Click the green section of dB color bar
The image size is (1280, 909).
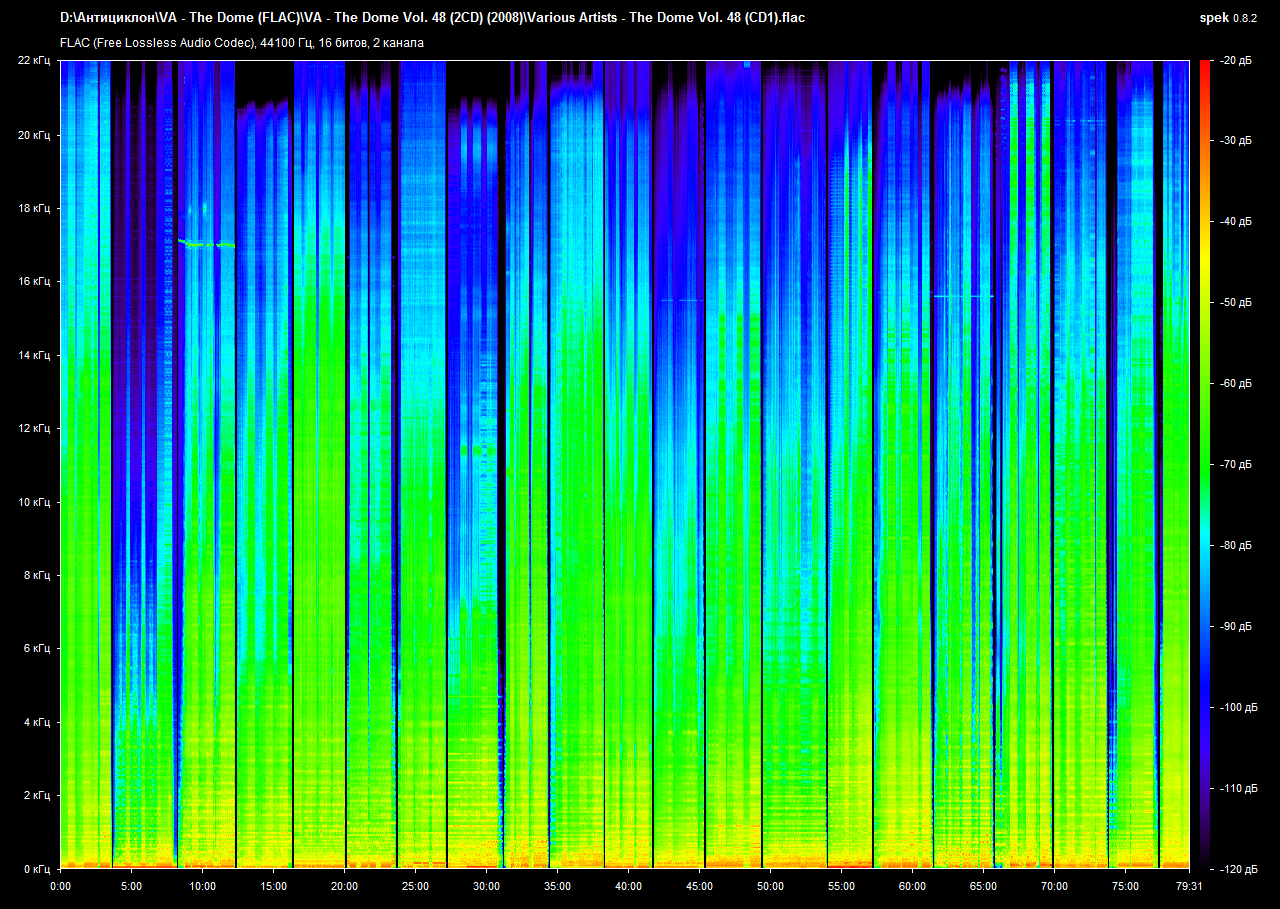(x=1204, y=420)
